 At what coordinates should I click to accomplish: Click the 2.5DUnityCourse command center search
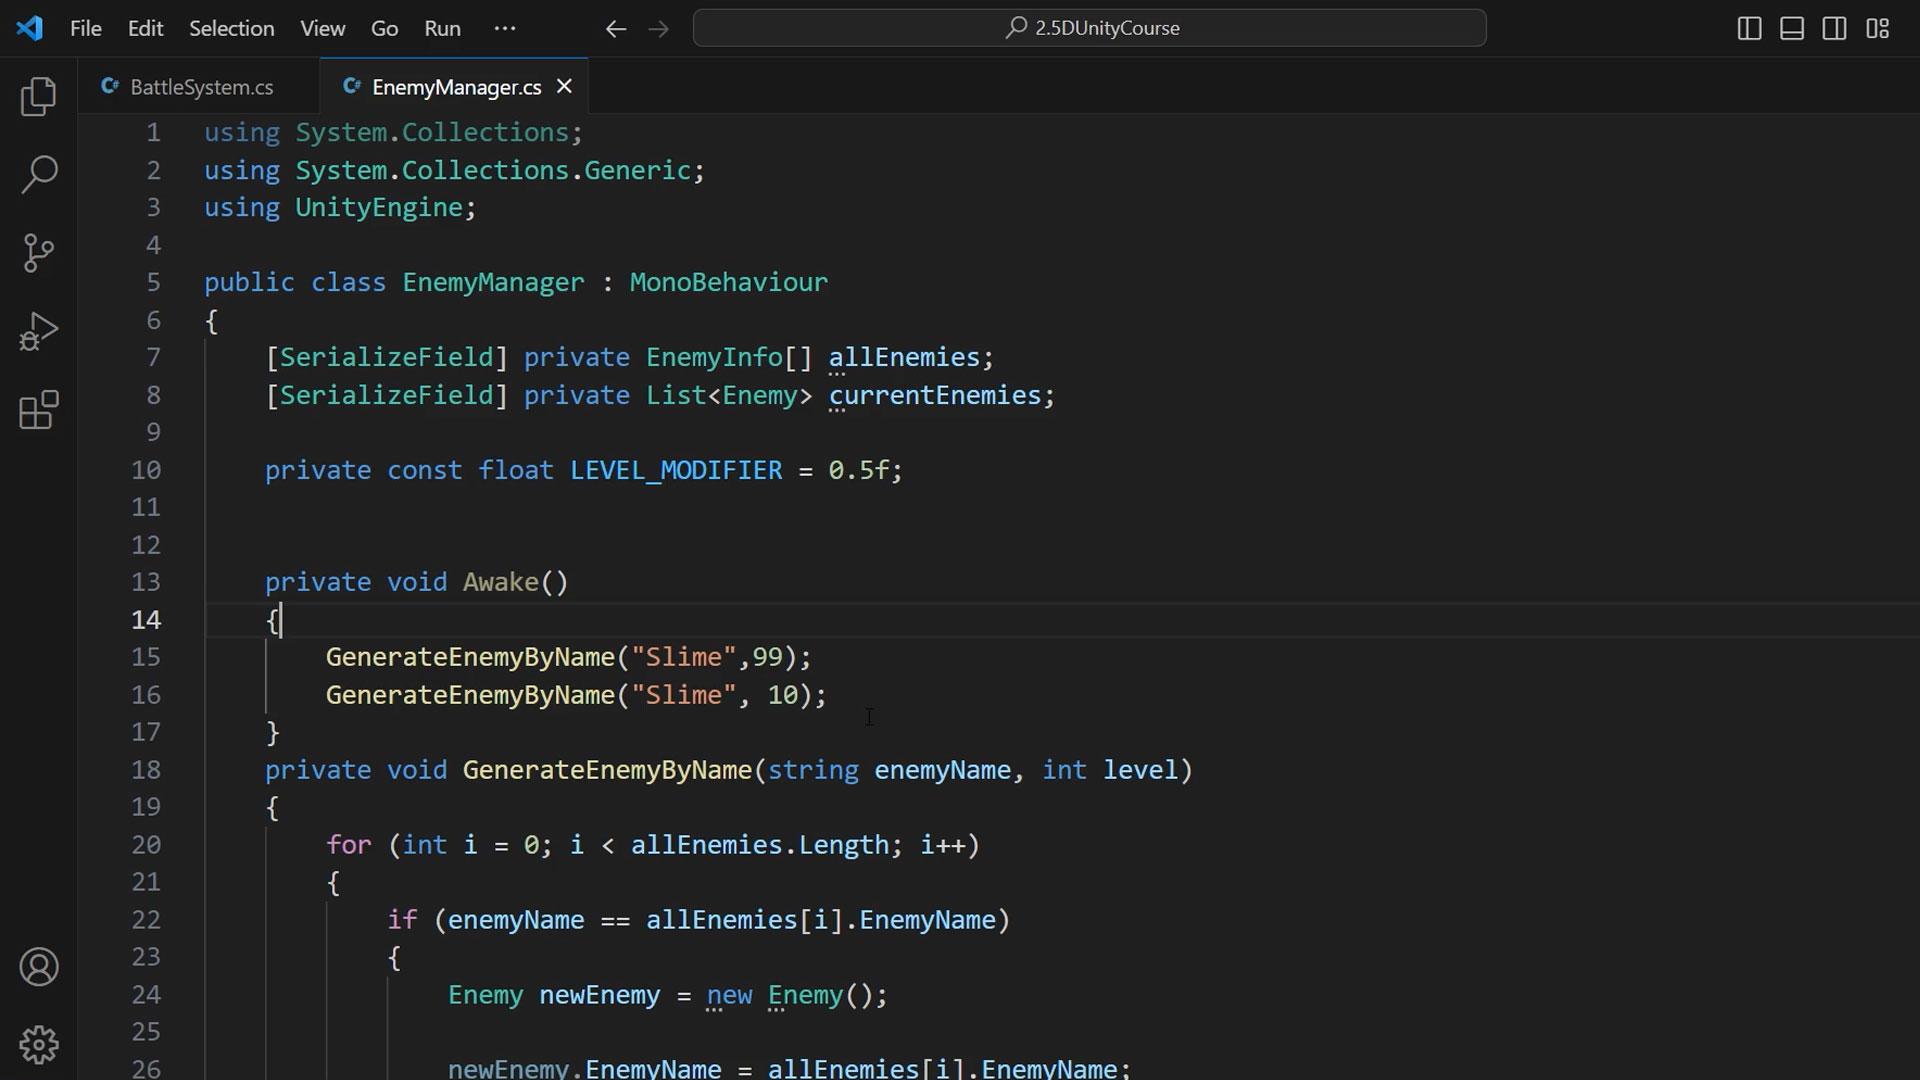click(1090, 28)
